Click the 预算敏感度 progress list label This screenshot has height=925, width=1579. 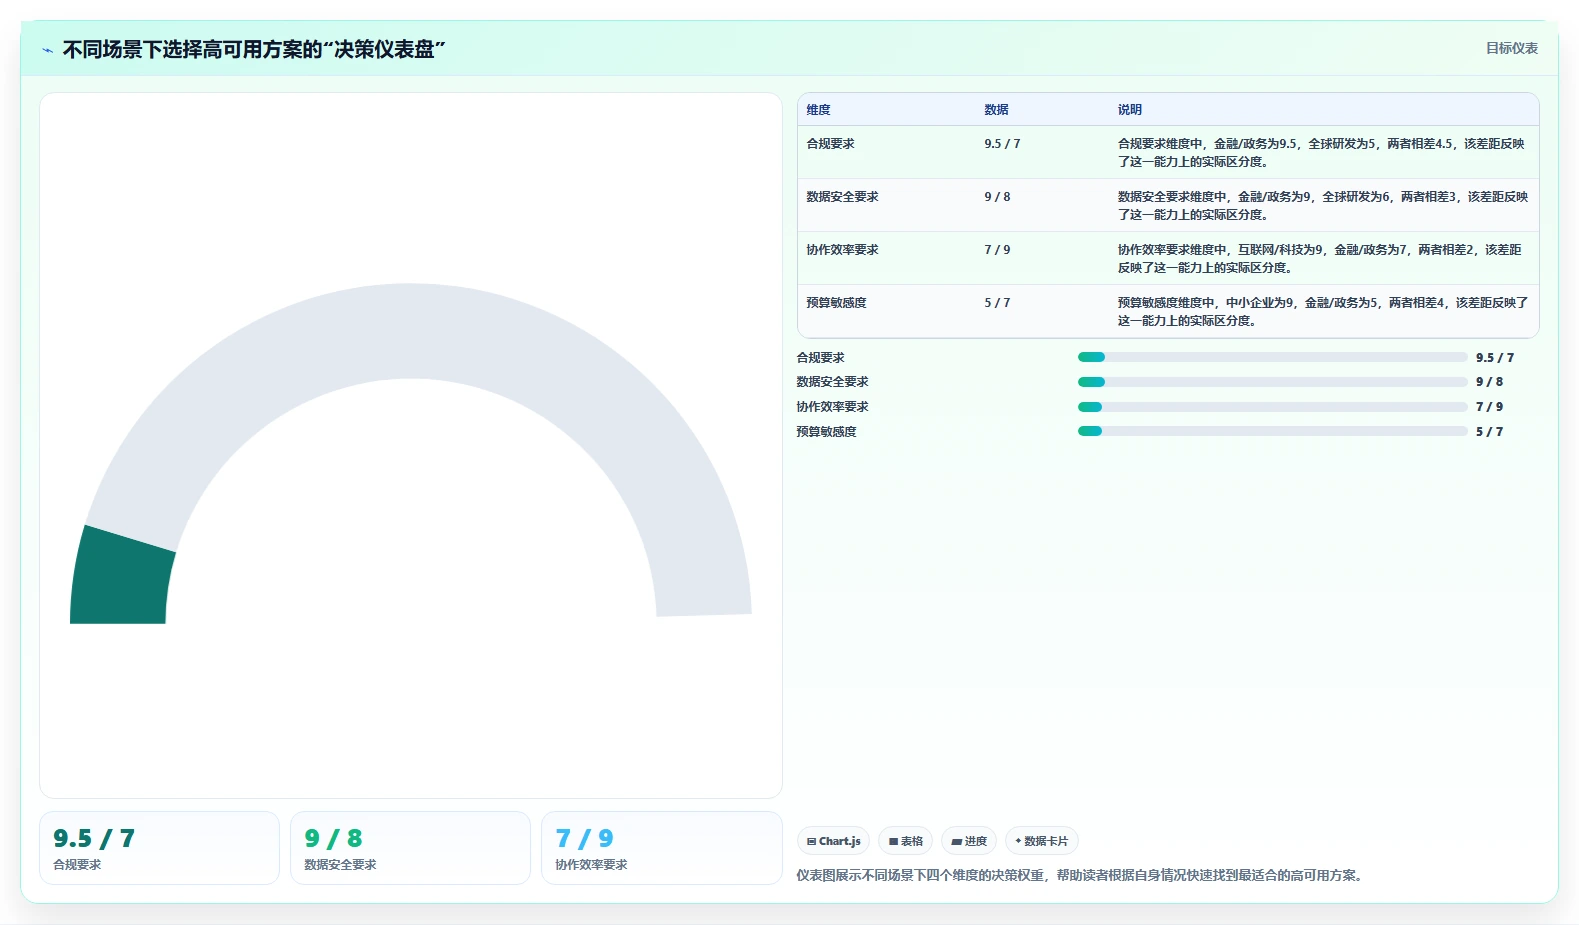(827, 432)
